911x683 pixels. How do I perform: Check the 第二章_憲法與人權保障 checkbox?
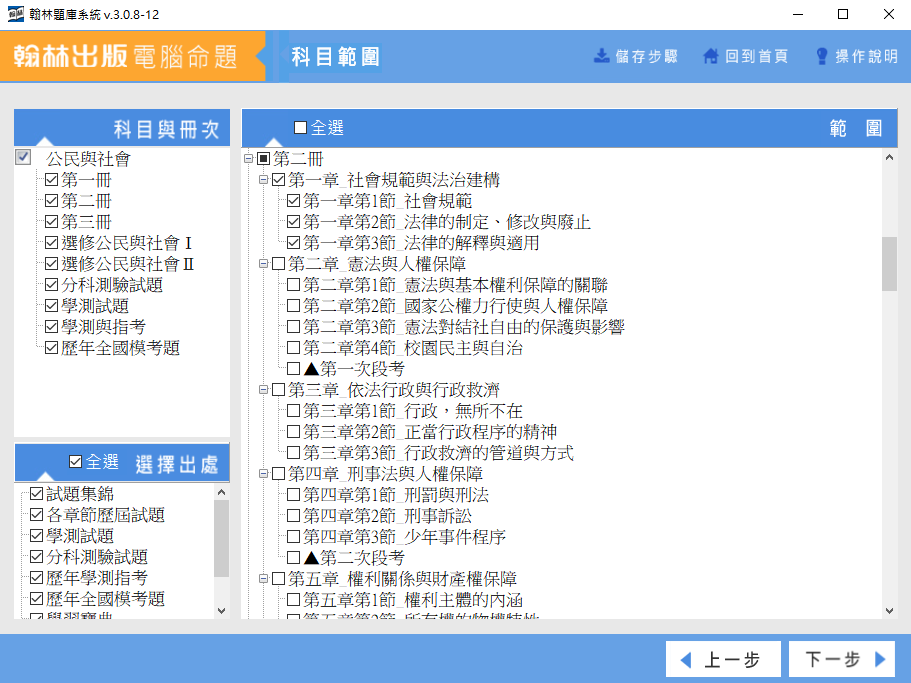click(279, 264)
